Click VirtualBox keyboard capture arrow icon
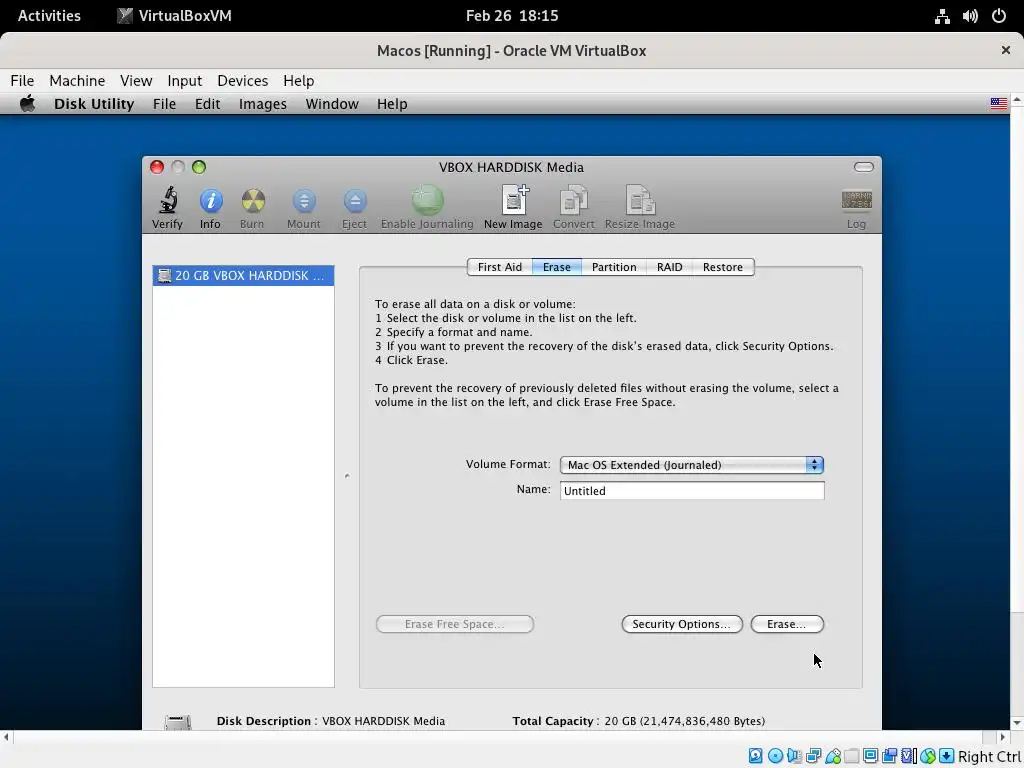Image resolution: width=1024 pixels, height=768 pixels. (x=947, y=756)
